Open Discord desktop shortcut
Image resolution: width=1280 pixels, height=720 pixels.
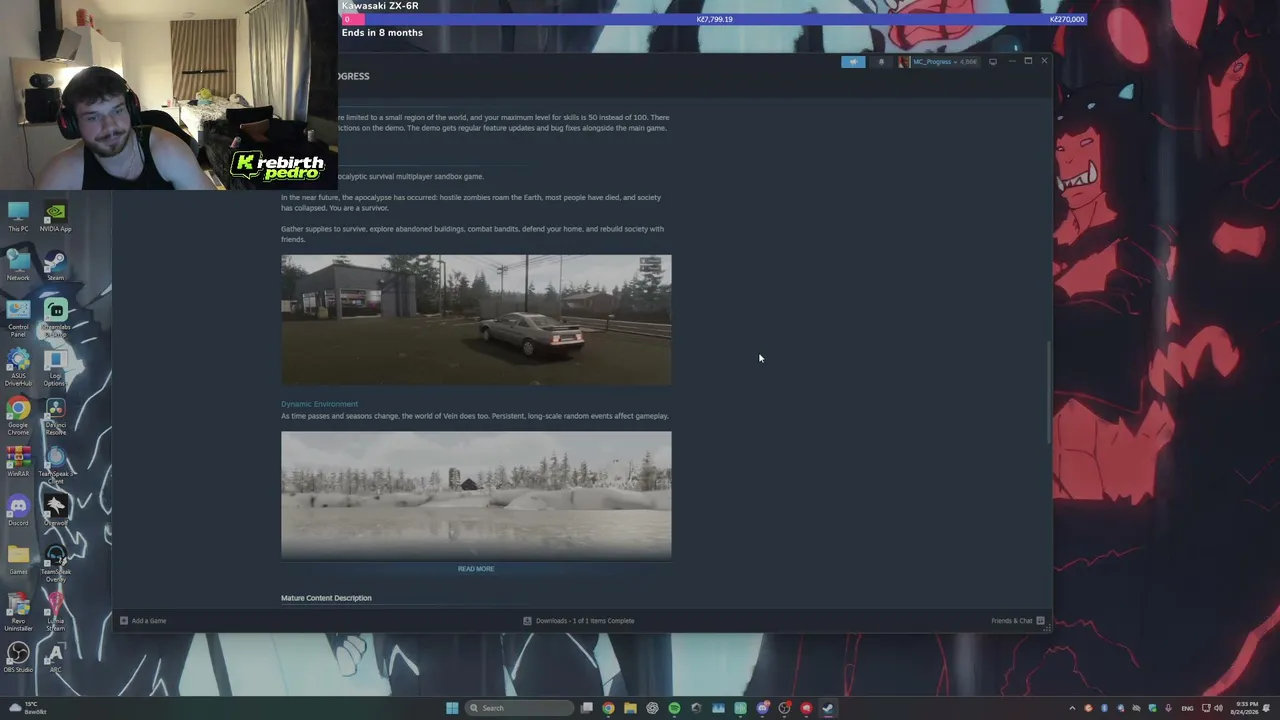tap(18, 511)
